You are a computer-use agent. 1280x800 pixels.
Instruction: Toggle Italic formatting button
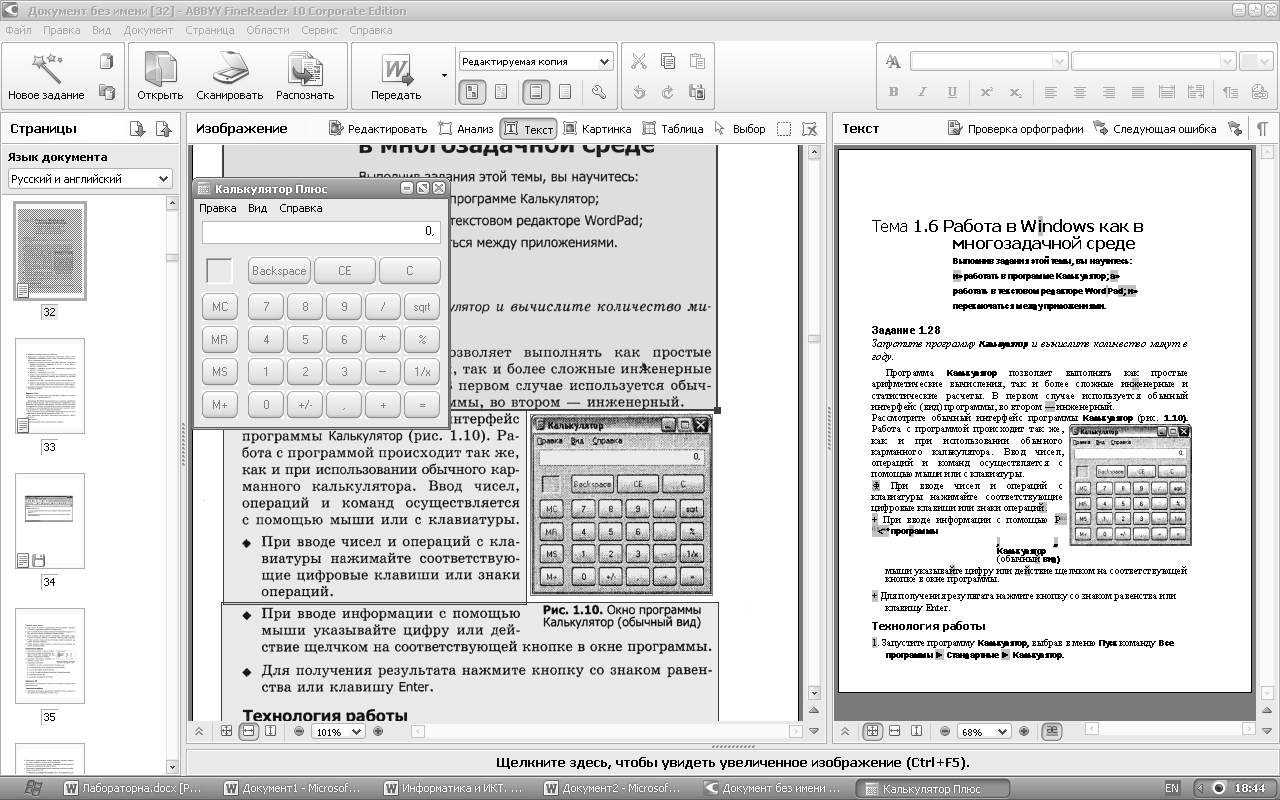point(923,92)
